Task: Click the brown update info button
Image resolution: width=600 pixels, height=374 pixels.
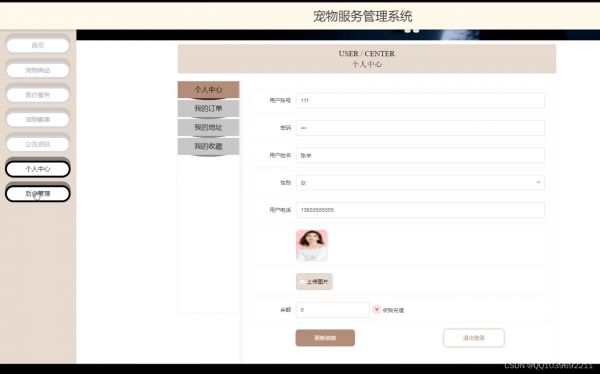Action: click(325, 338)
